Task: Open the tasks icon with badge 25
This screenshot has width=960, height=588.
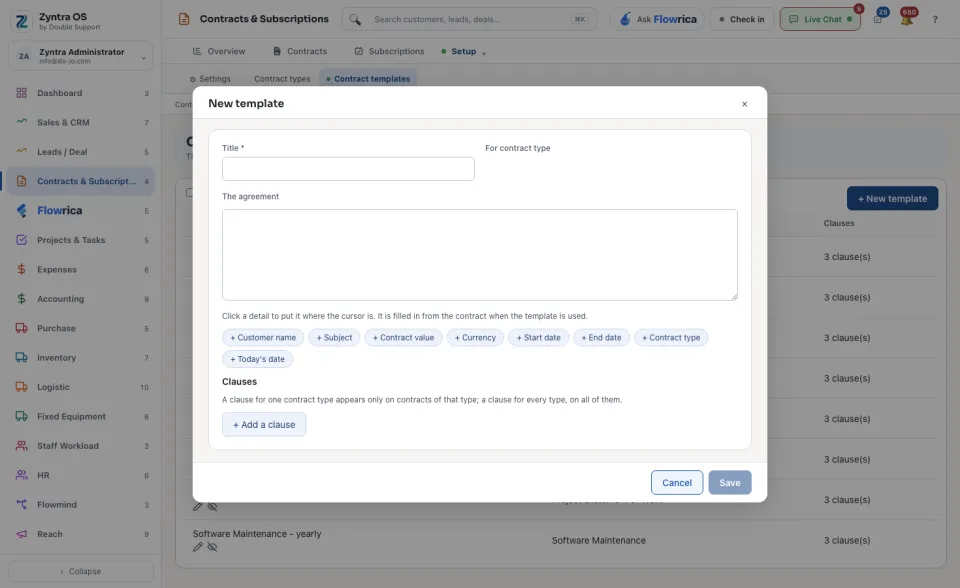Action: coord(878,19)
